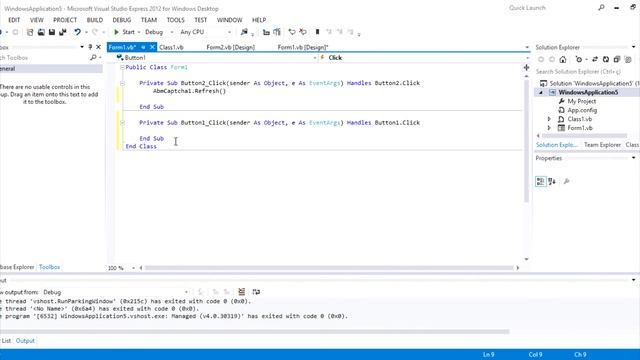This screenshot has width=640, height=360.
Task: Close the Form1.vb tab
Action: click(x=152, y=47)
